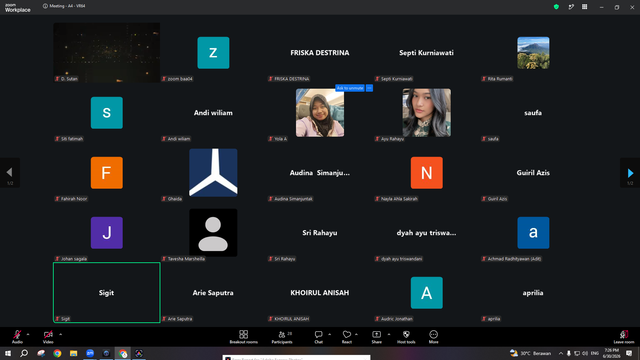Click the phone call icon in title bar
This screenshot has height=360, width=640.
coord(571,7)
